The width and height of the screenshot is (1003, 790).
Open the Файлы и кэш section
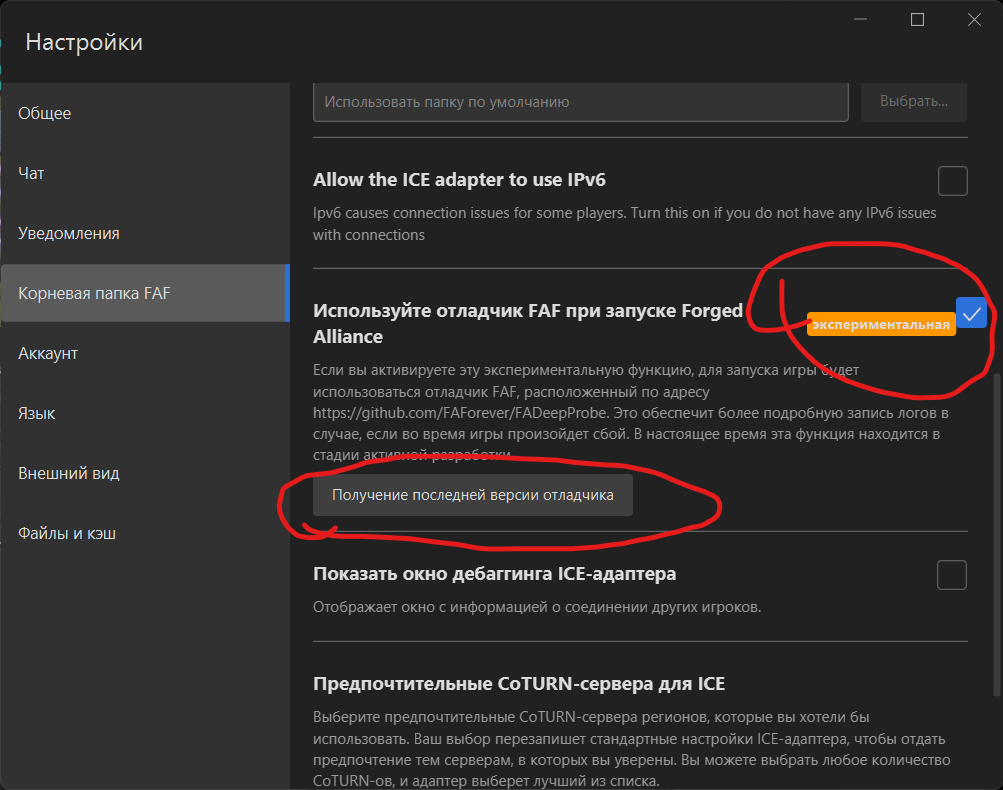145,533
